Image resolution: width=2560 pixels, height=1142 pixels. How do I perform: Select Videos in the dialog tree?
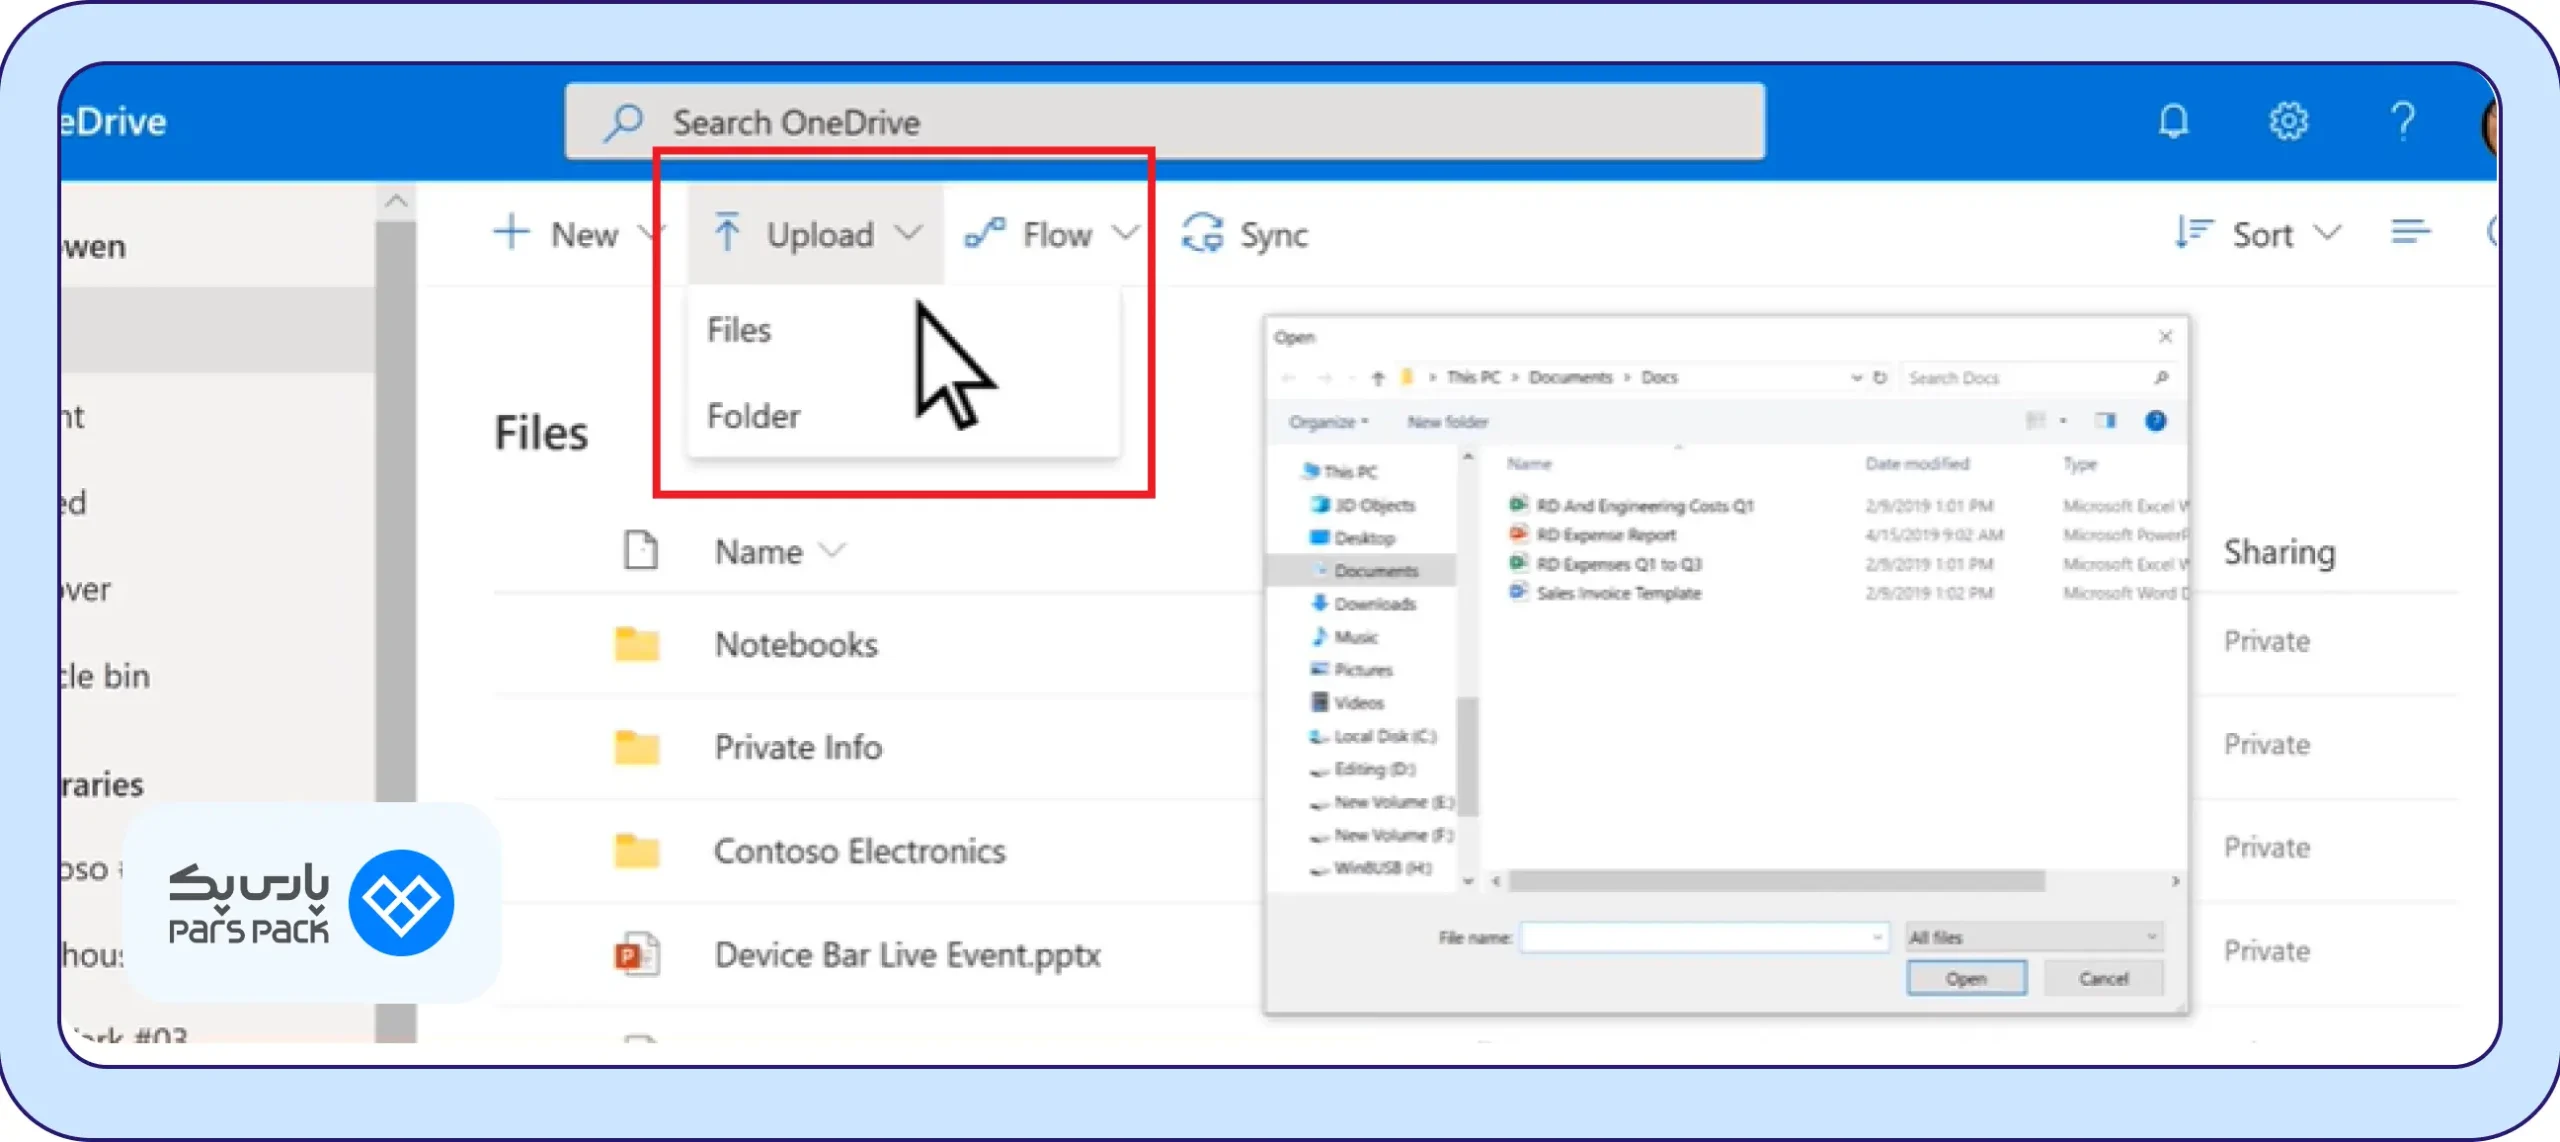(x=1348, y=703)
